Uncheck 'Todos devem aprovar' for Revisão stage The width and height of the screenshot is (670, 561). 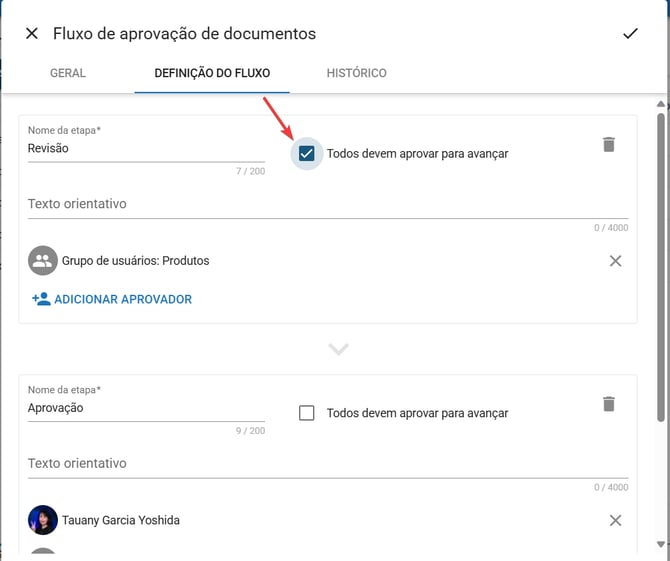tap(306, 153)
